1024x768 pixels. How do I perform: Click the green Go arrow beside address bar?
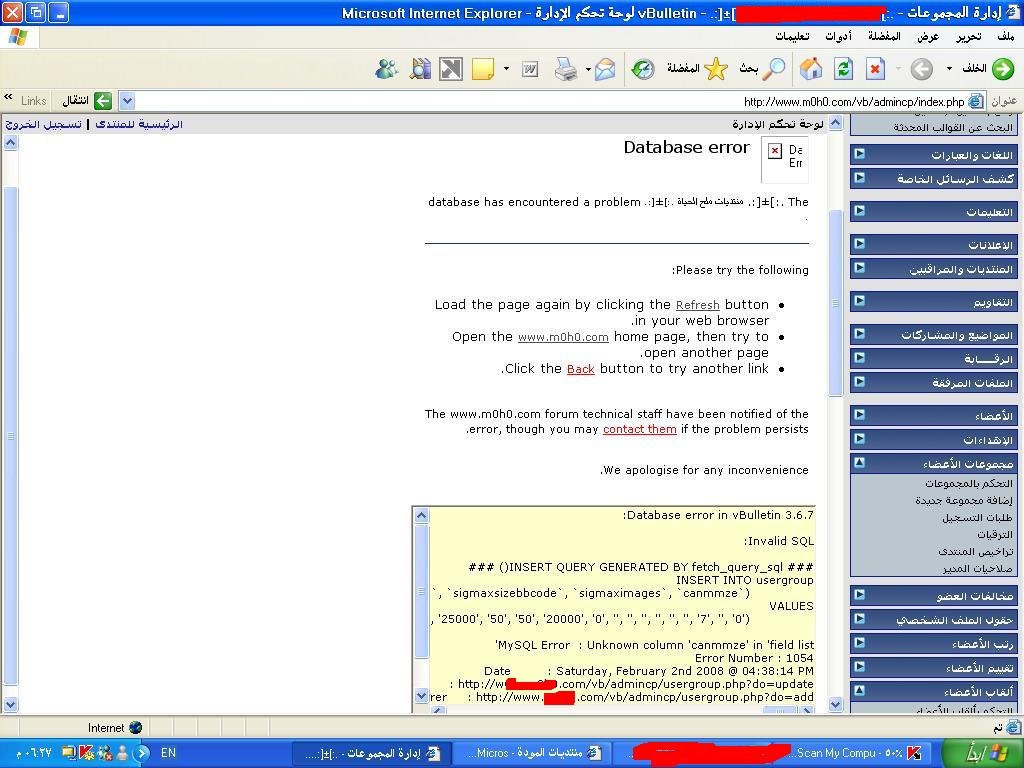click(x=103, y=101)
